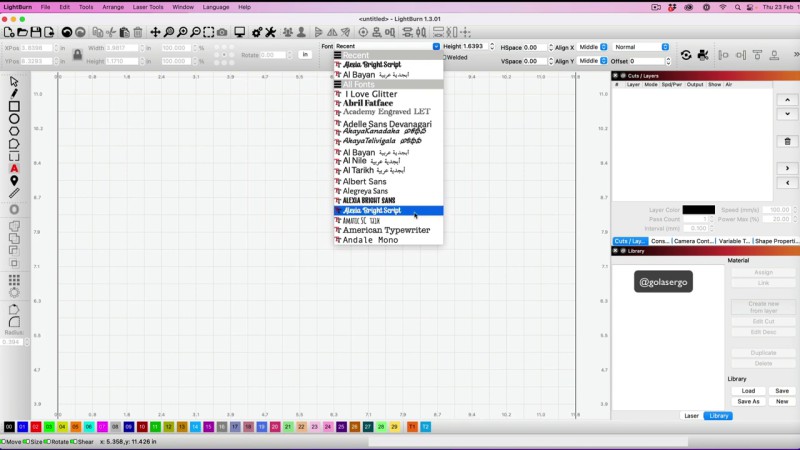Select the Create Text tool
Screen dimensions: 800x450
[x=14, y=168]
